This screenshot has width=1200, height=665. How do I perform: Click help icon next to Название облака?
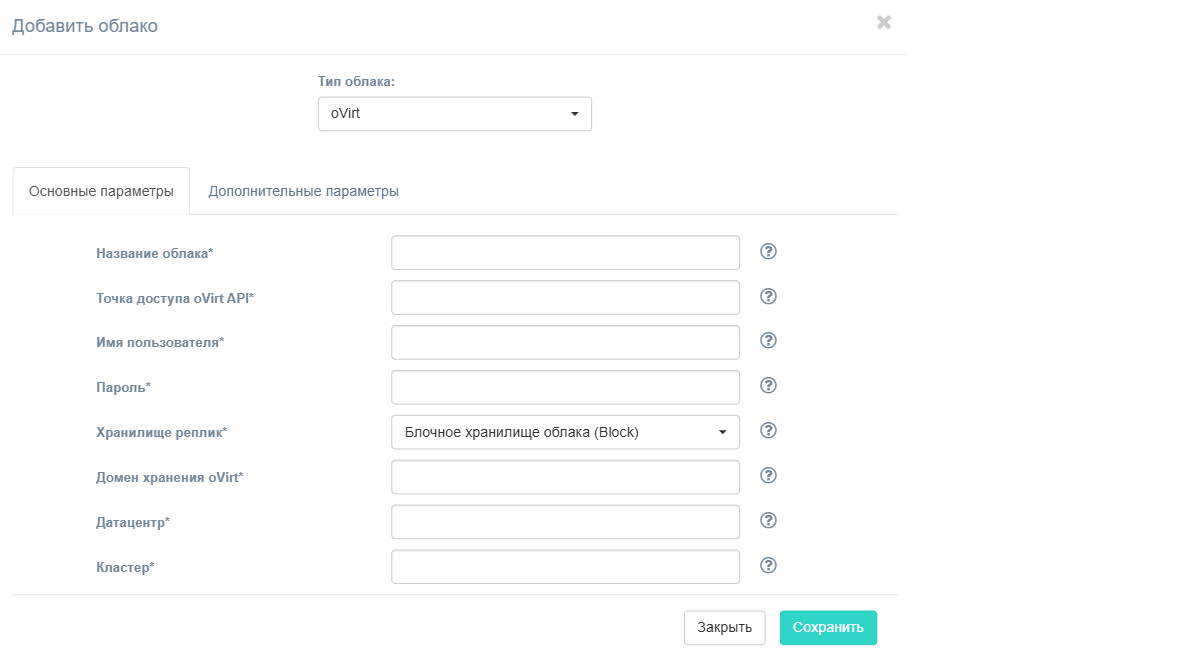pos(769,251)
